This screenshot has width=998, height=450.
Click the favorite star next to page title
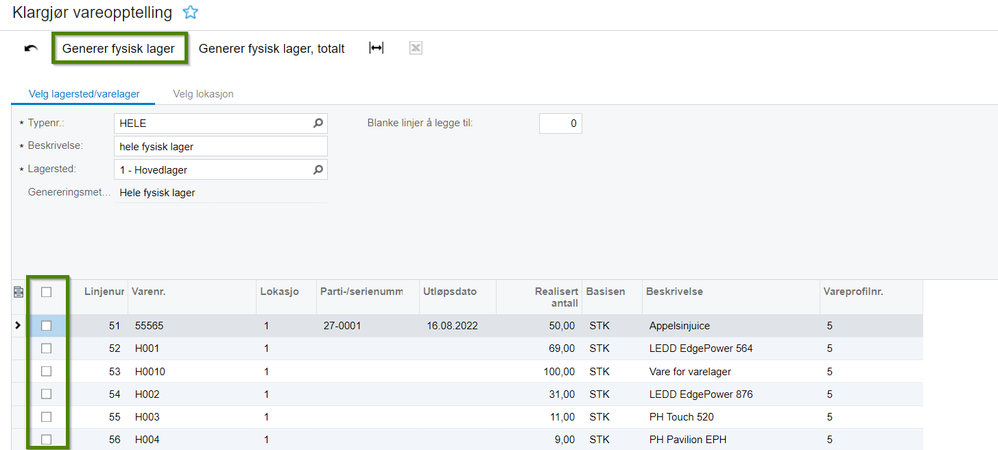pyautogui.click(x=190, y=12)
